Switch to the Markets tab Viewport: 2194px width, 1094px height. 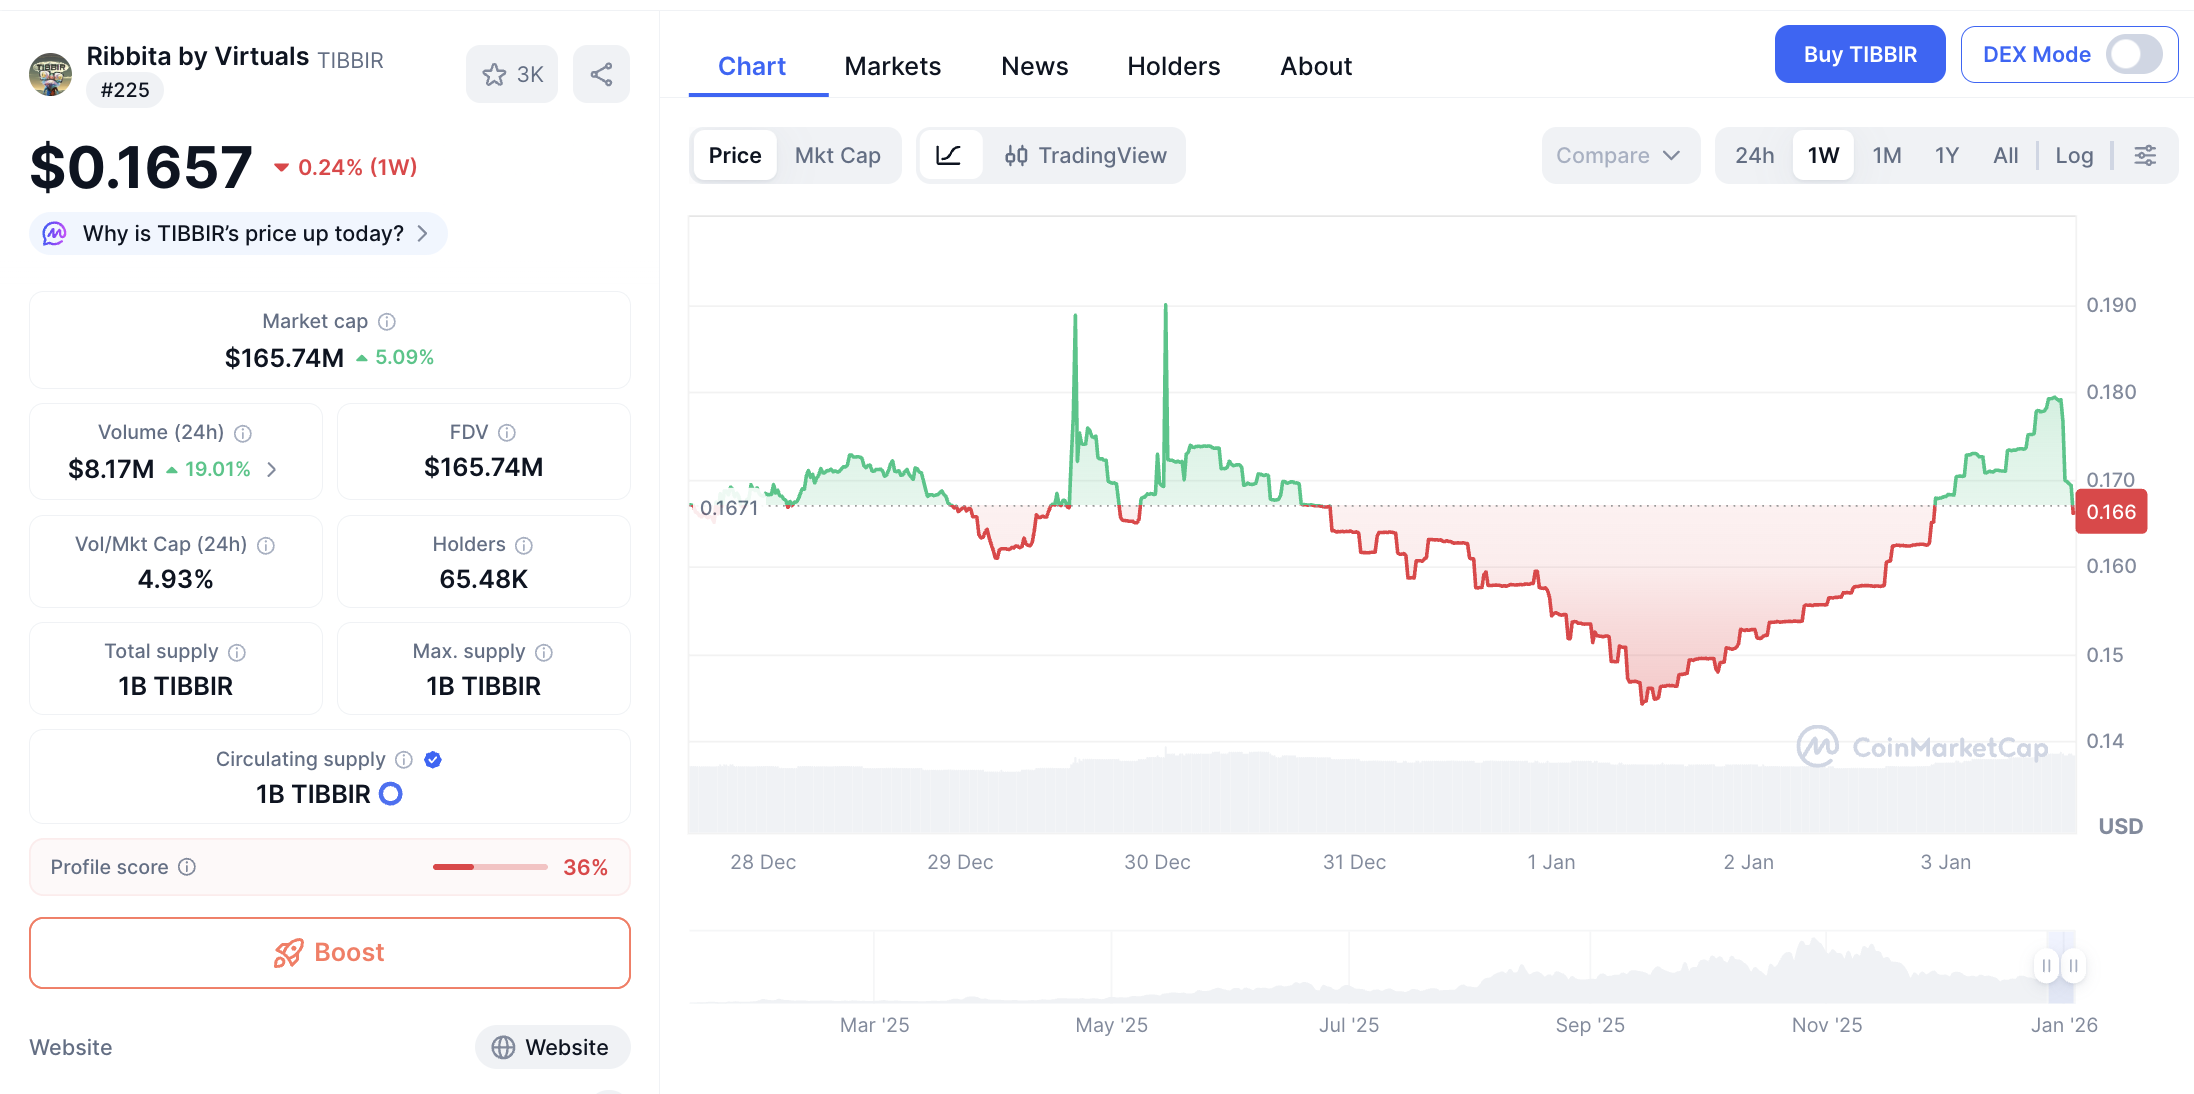[x=892, y=66]
